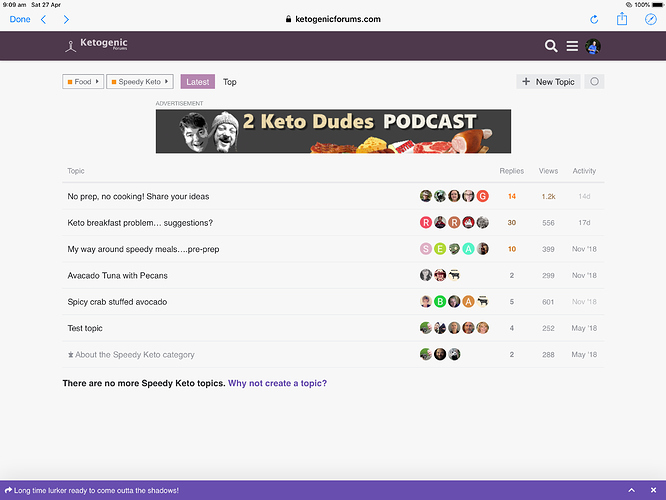
Task: Click the cow avatar in Avacado Tuna row
Action: point(454,275)
